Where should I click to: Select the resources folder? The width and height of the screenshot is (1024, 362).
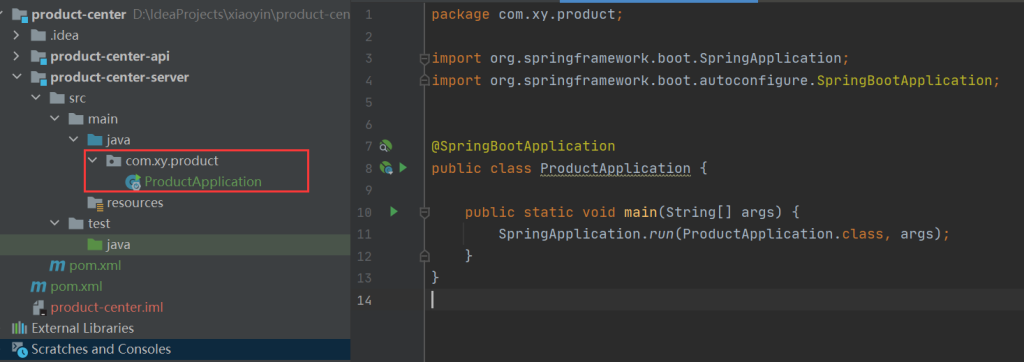125,203
